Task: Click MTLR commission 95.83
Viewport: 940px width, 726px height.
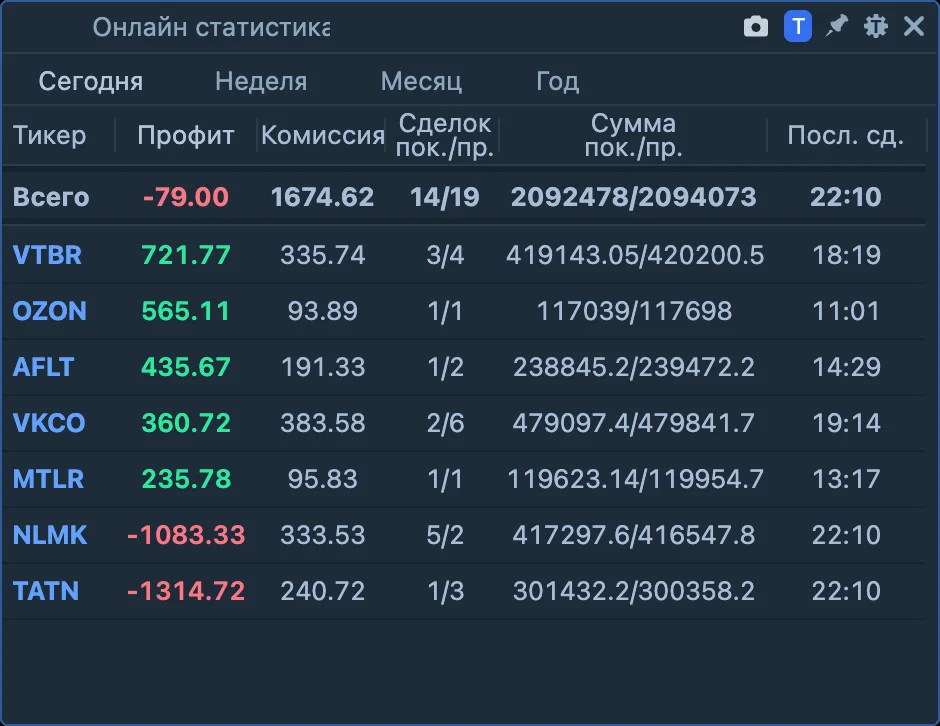Action: coord(323,479)
